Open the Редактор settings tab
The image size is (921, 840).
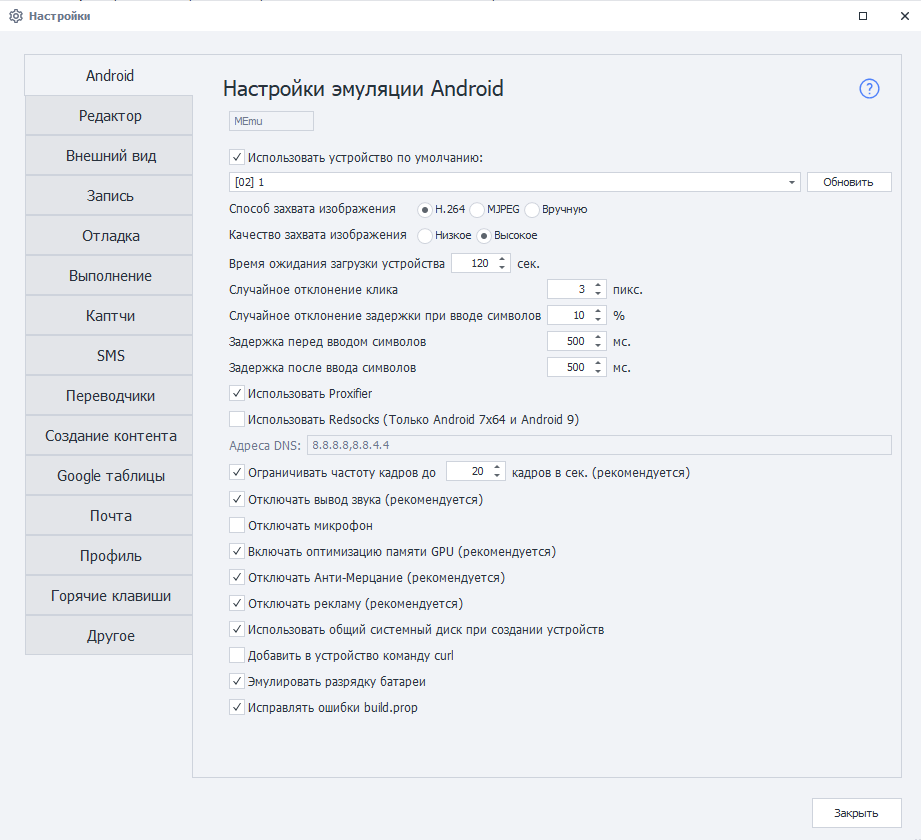click(x=110, y=116)
